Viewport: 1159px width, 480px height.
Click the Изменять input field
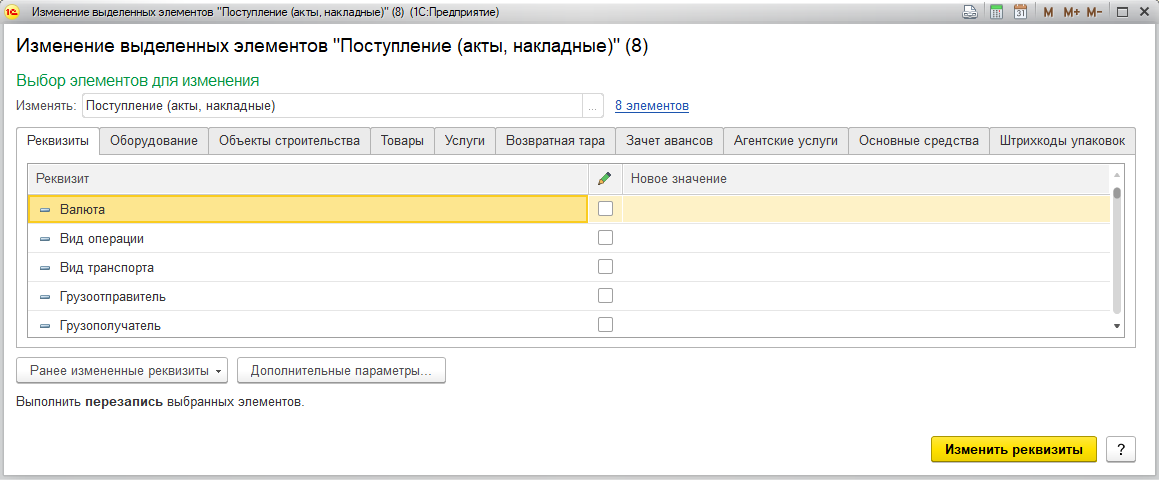333,106
